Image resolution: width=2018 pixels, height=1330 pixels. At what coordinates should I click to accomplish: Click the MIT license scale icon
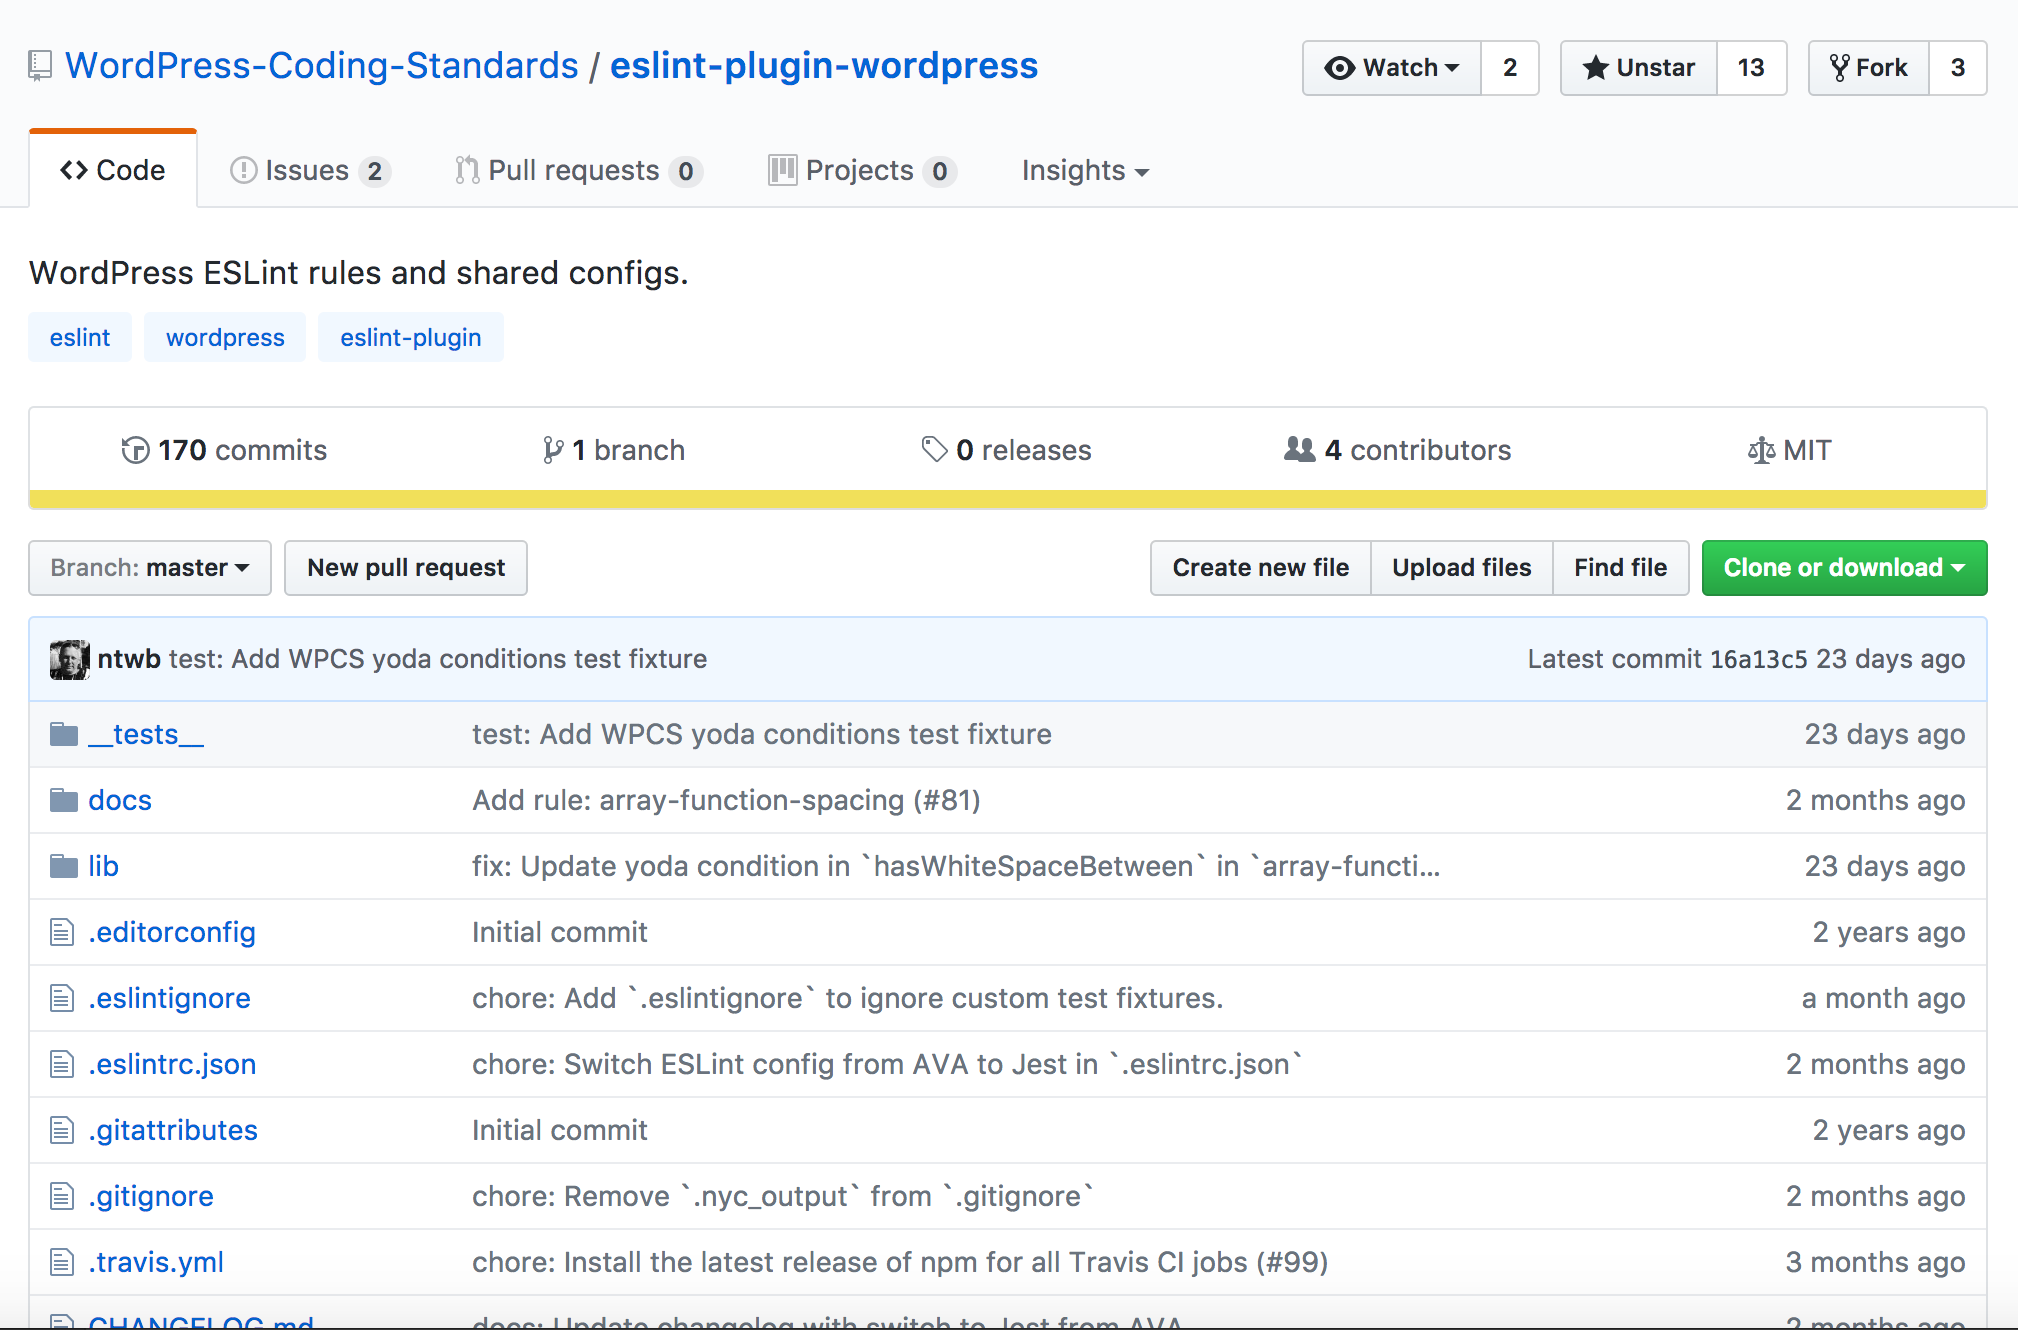pyautogui.click(x=1761, y=451)
